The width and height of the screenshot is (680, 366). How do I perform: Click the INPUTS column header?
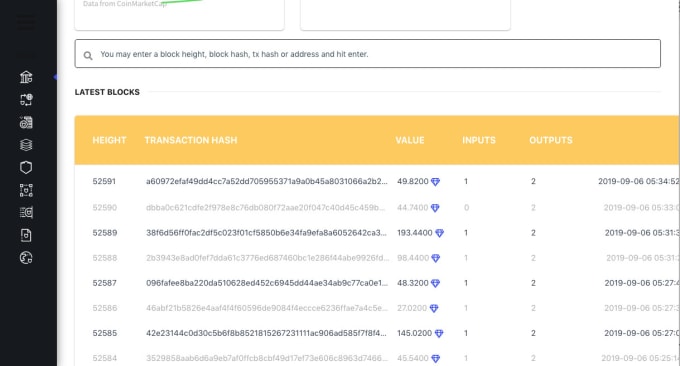pyautogui.click(x=479, y=140)
